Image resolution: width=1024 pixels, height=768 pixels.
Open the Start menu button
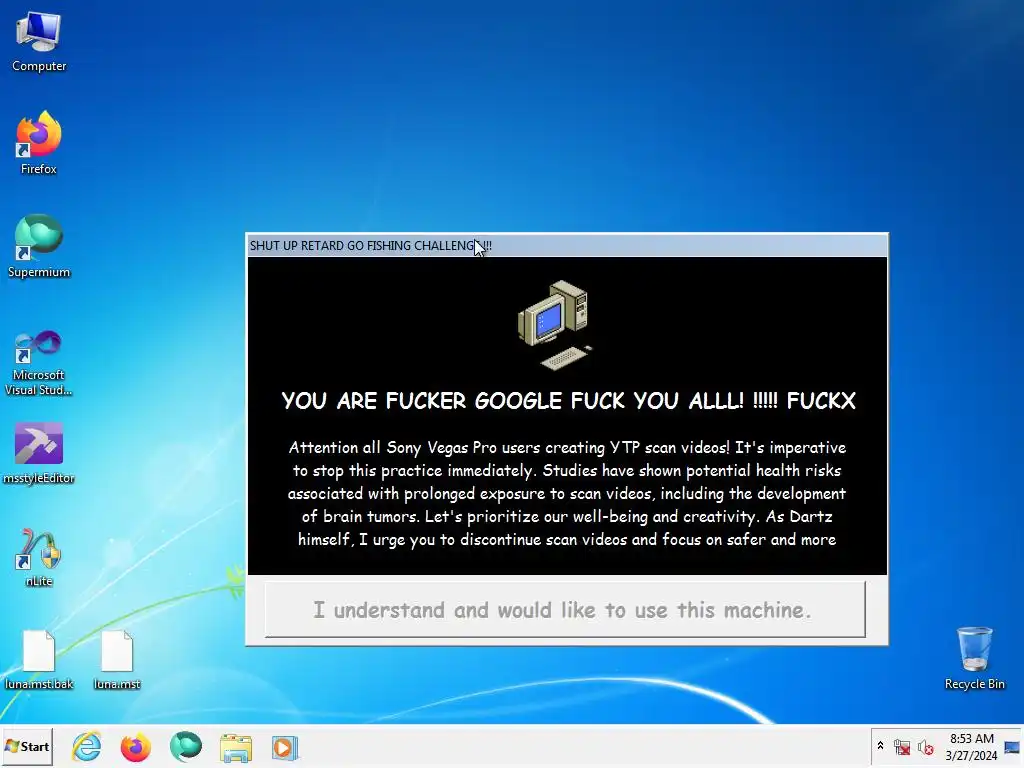coord(27,746)
